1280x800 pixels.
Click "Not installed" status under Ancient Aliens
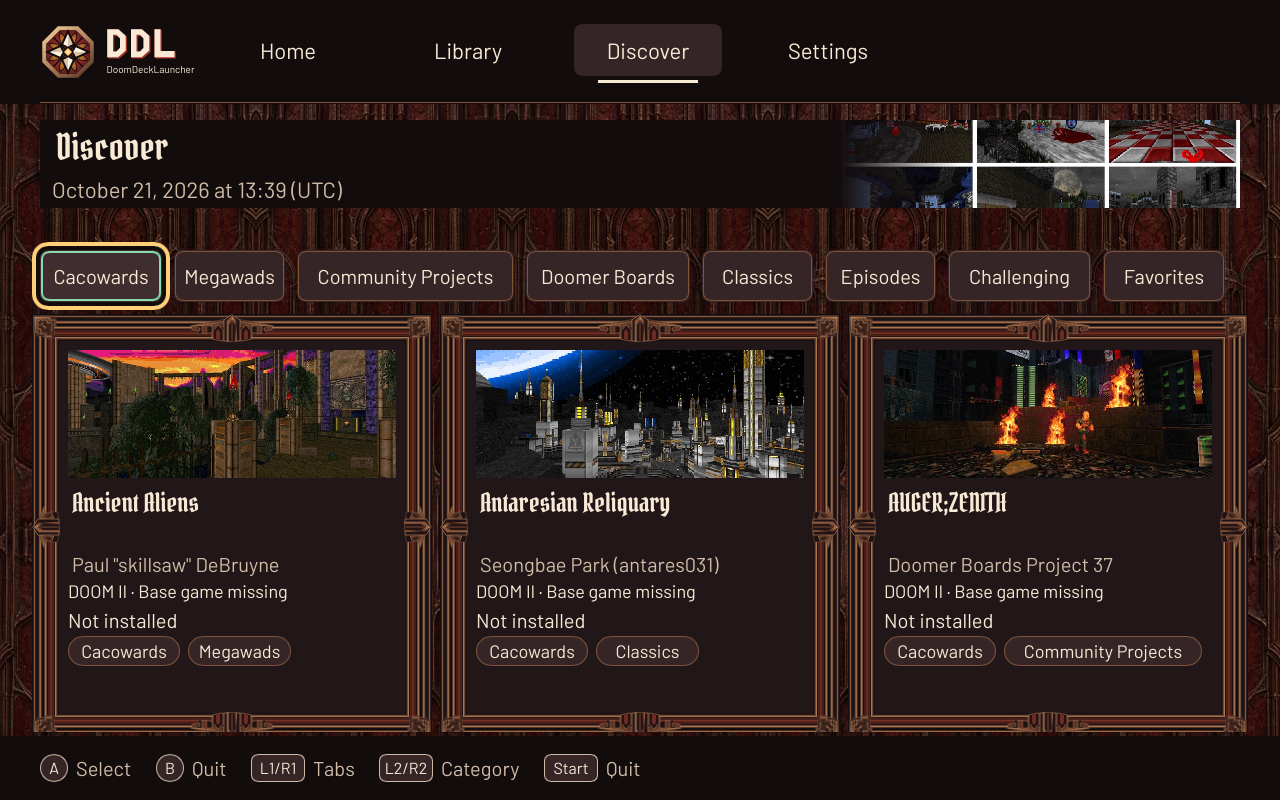tap(123, 621)
